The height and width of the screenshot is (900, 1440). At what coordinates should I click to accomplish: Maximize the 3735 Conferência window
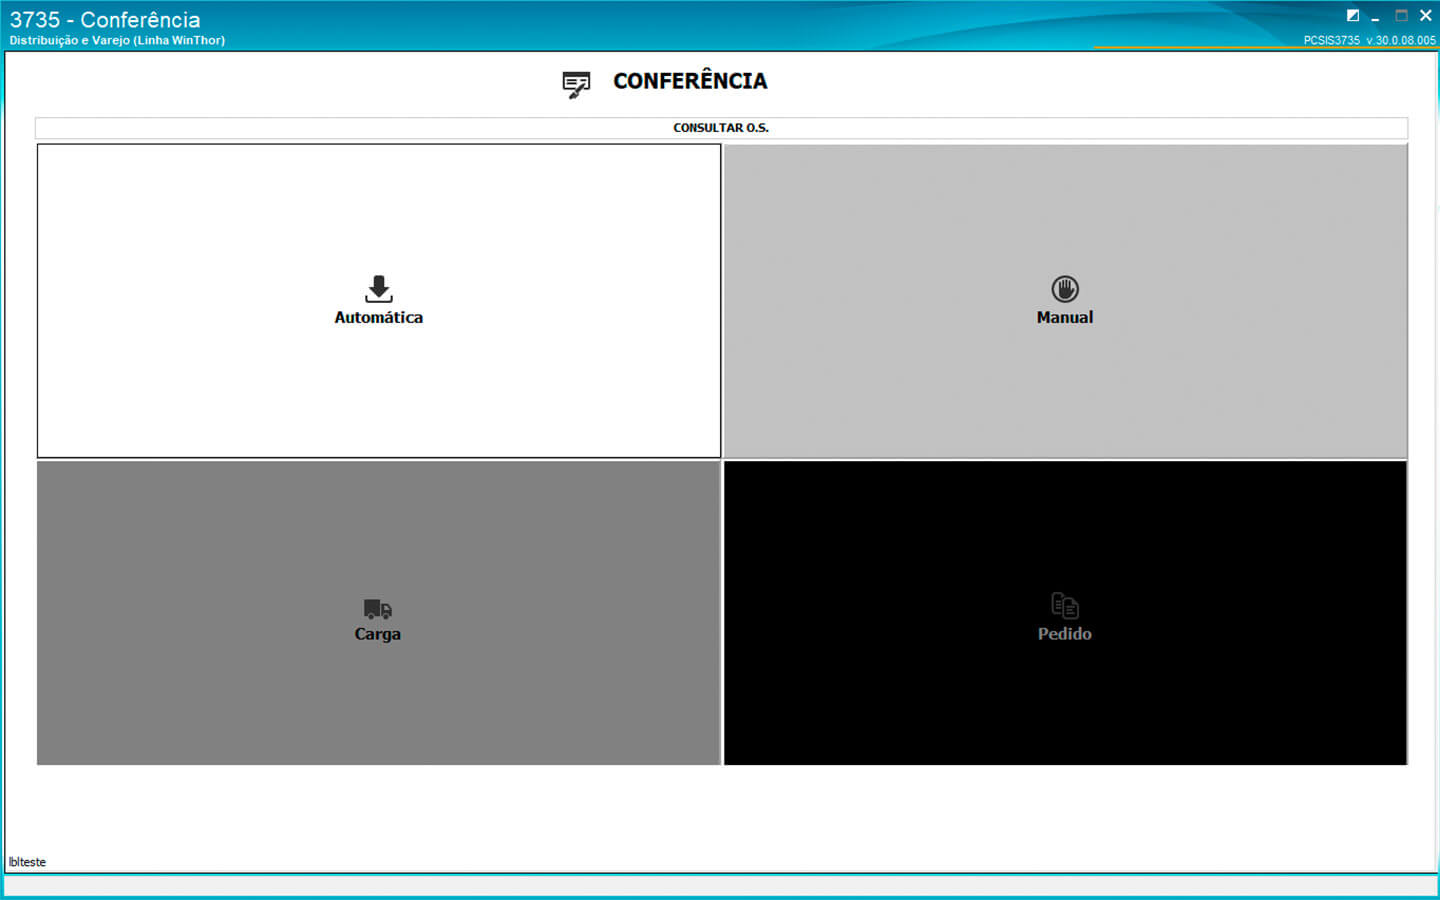coord(1401,15)
